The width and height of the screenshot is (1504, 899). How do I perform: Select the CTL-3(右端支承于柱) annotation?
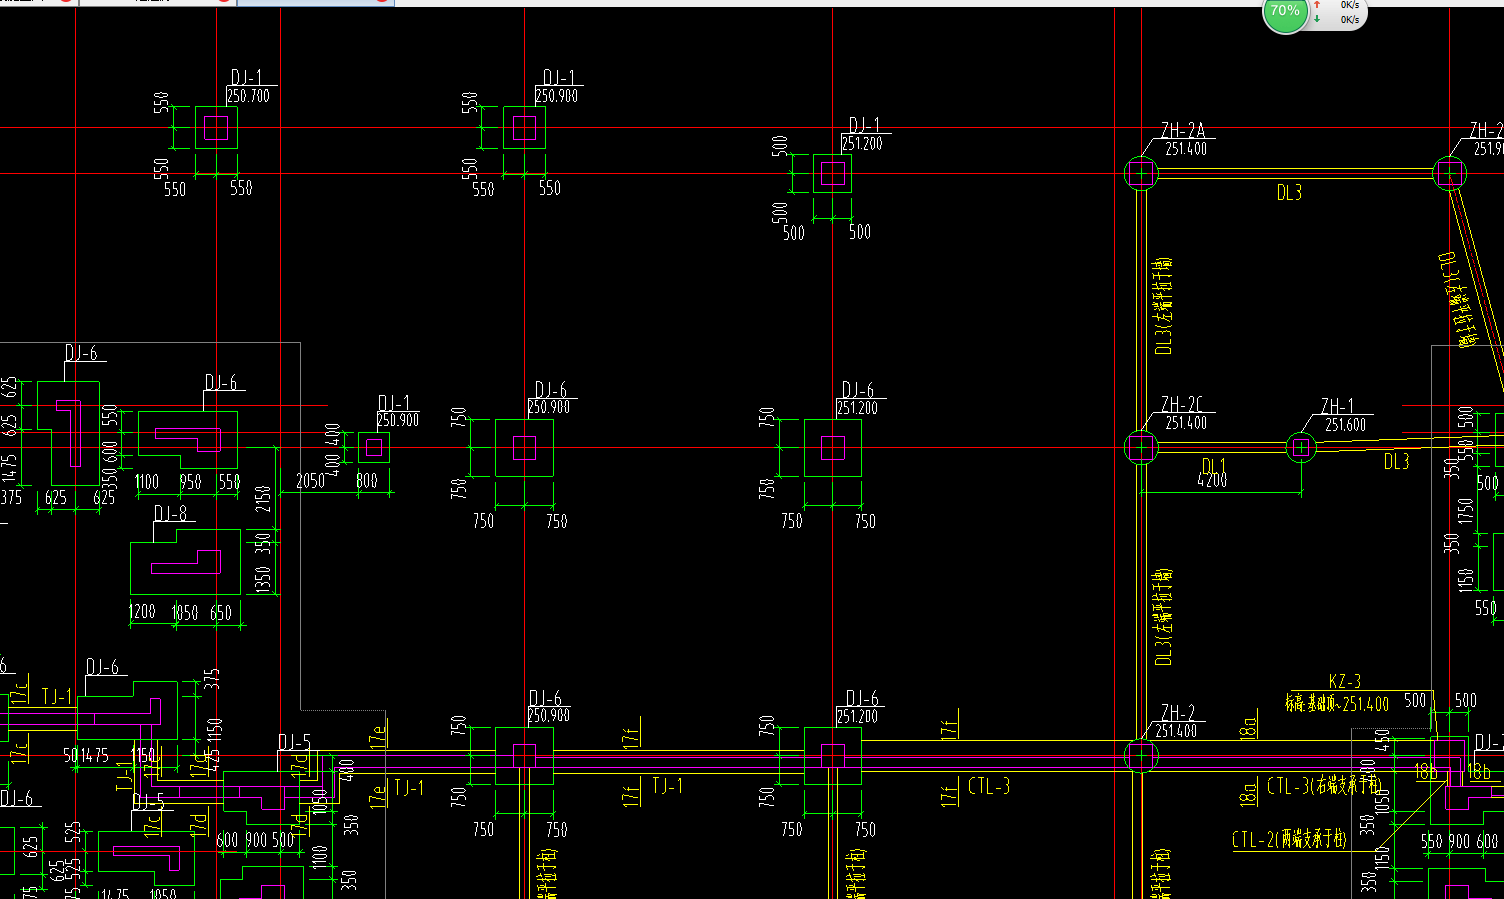click(x=1323, y=785)
